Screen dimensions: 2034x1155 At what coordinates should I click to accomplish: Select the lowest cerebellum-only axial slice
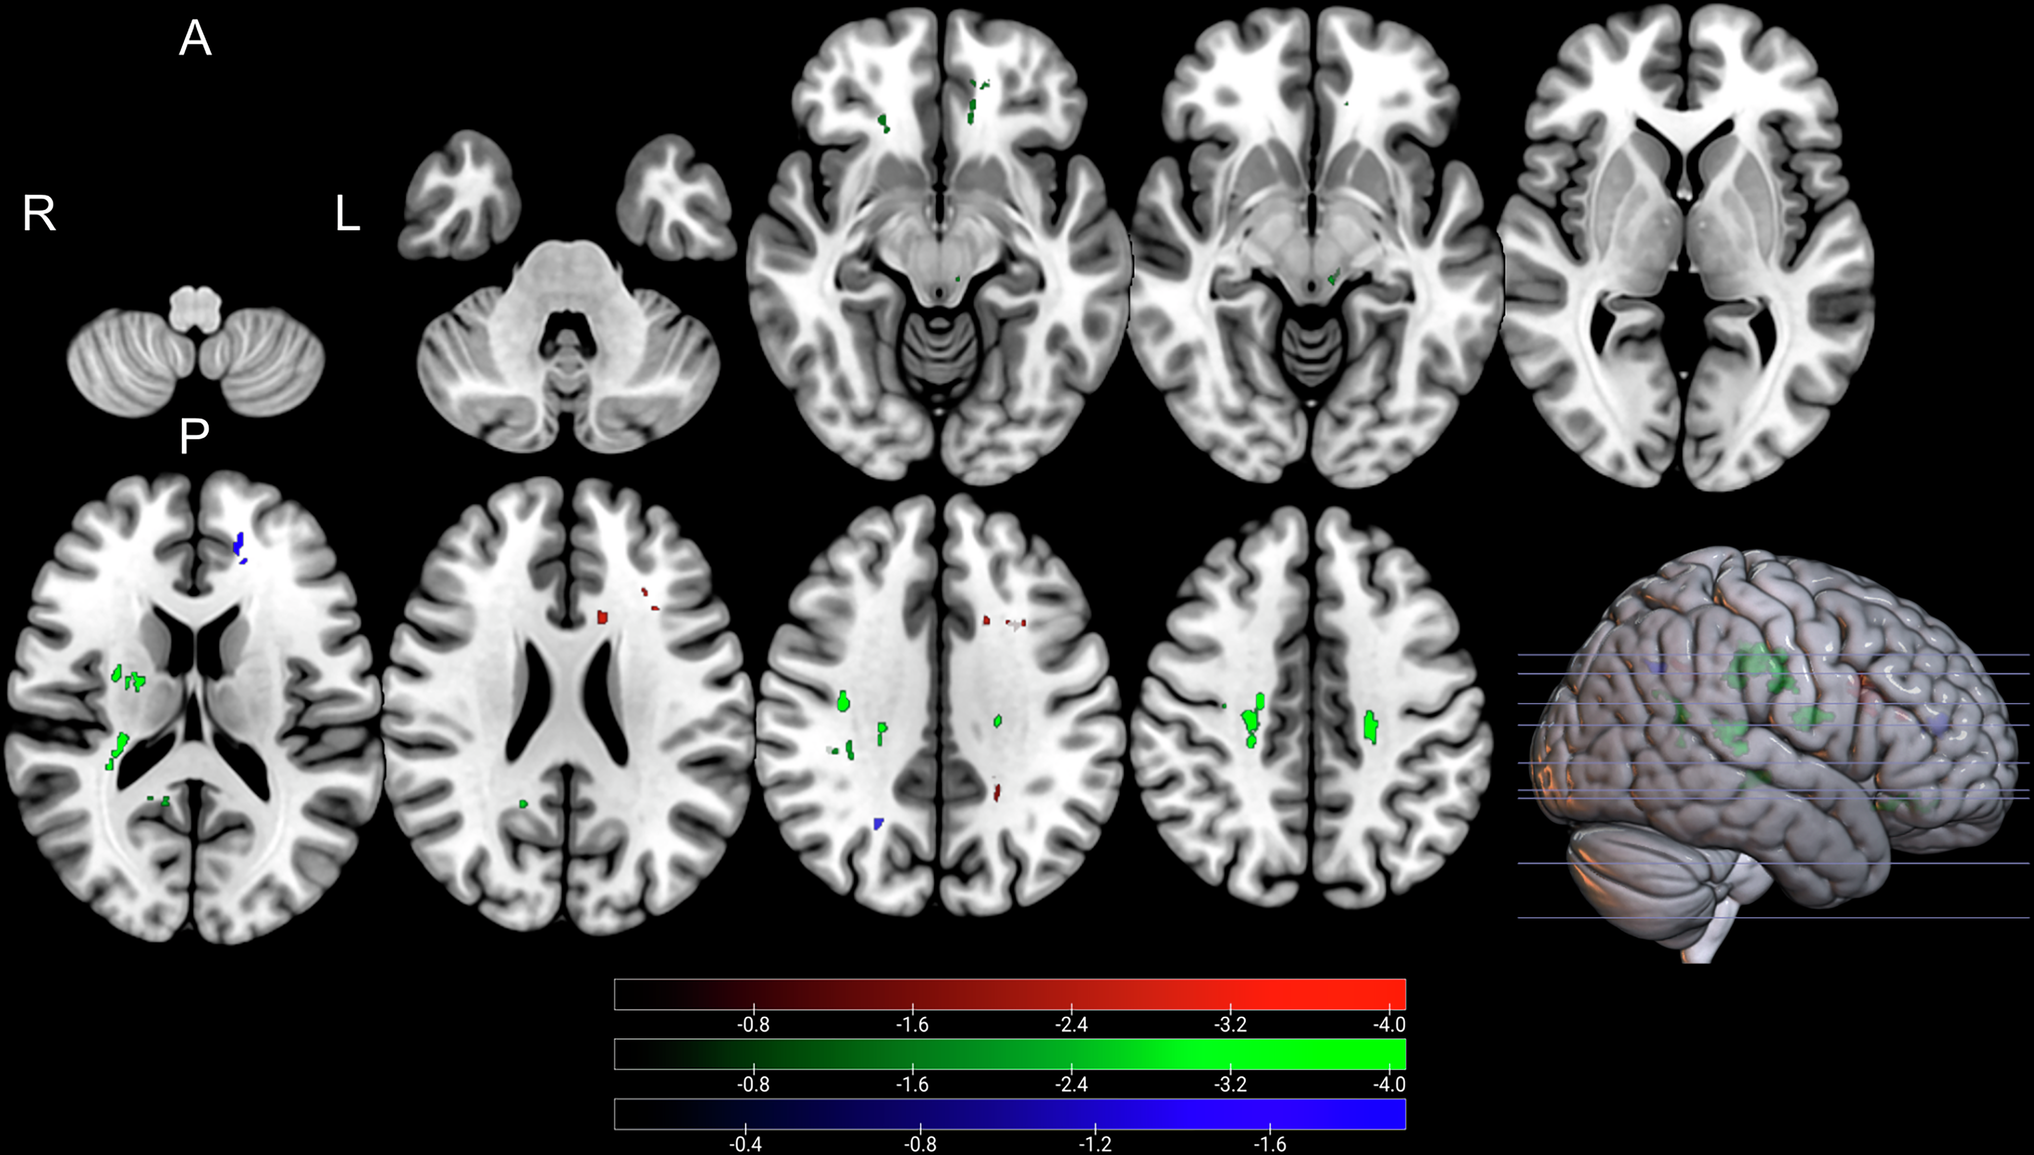196,352
